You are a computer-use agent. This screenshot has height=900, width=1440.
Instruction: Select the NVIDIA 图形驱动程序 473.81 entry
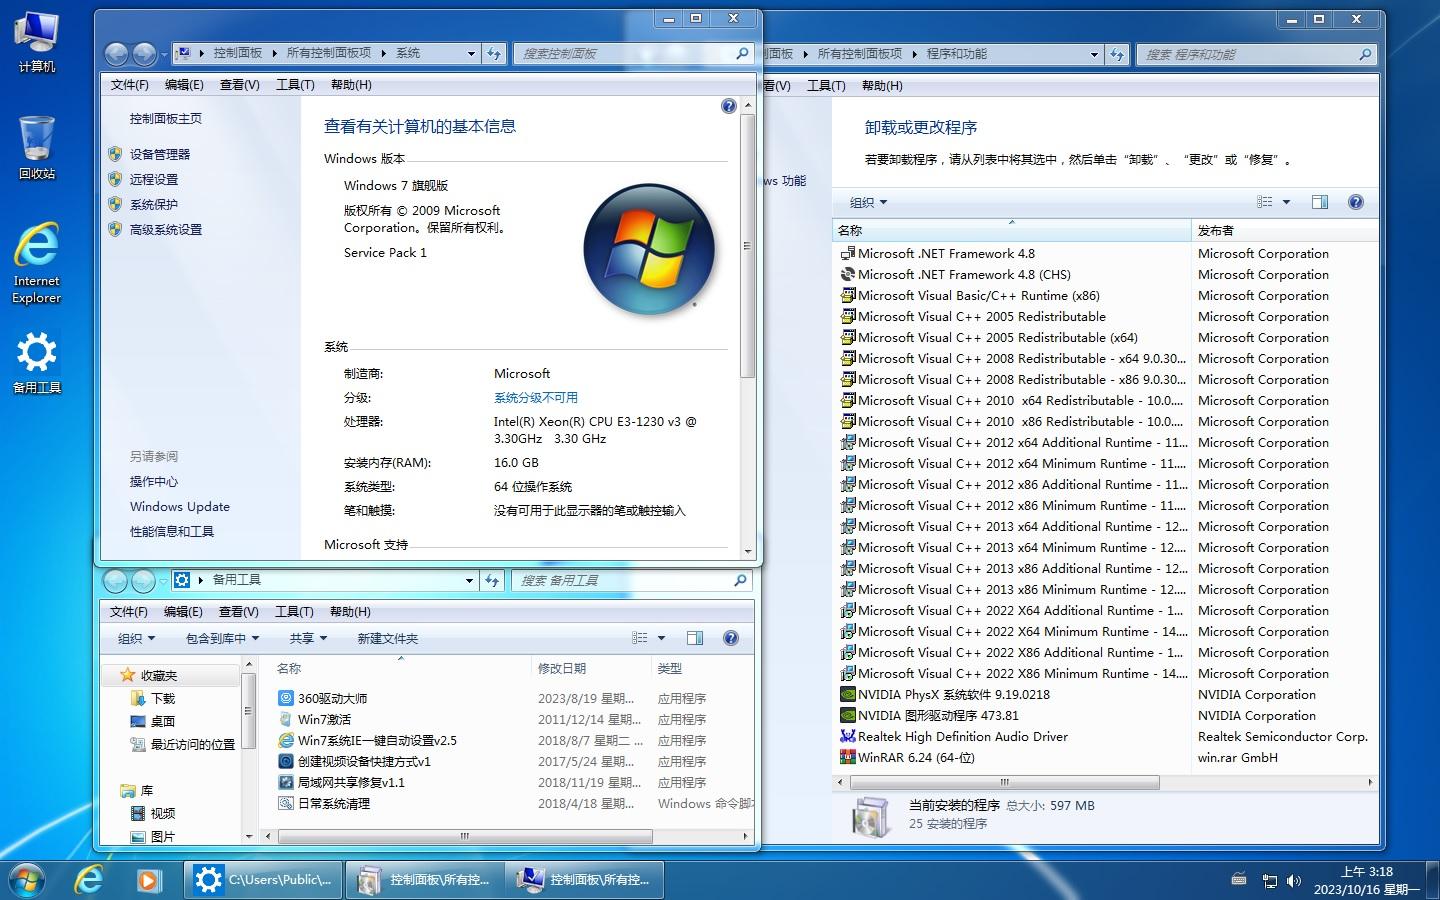tap(938, 715)
